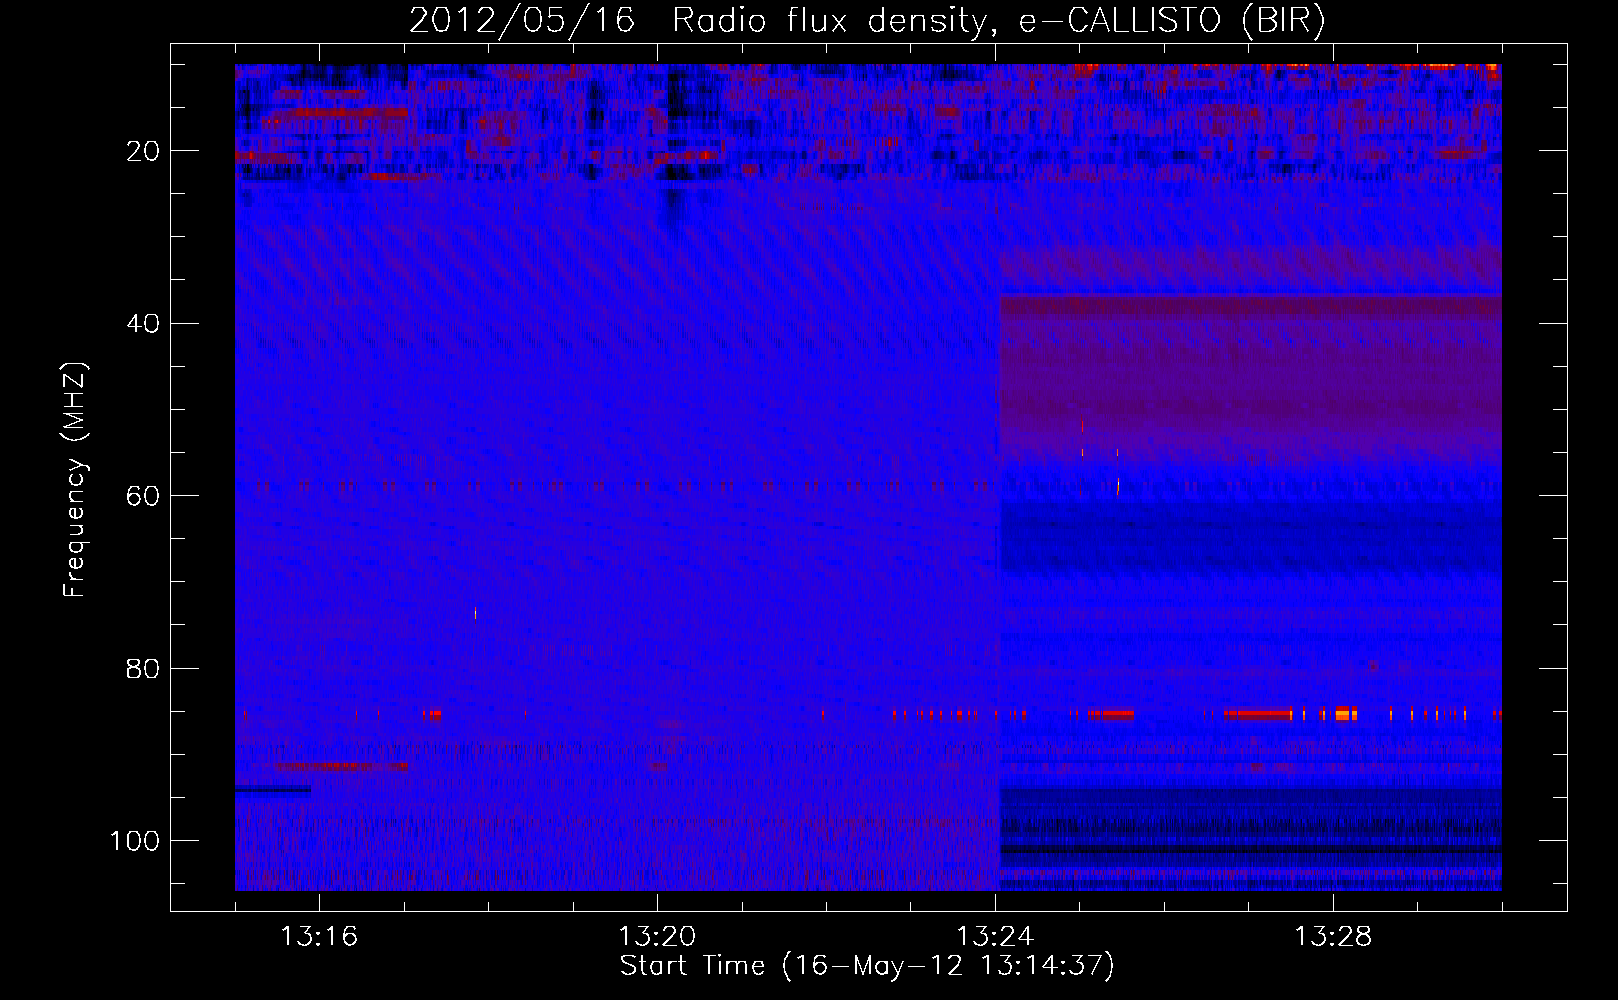Click the plot title '2012/05/16 Radio flux density, e-CALLISTO (BIR)'
This screenshot has width=1618, height=1000.
pos(867,21)
